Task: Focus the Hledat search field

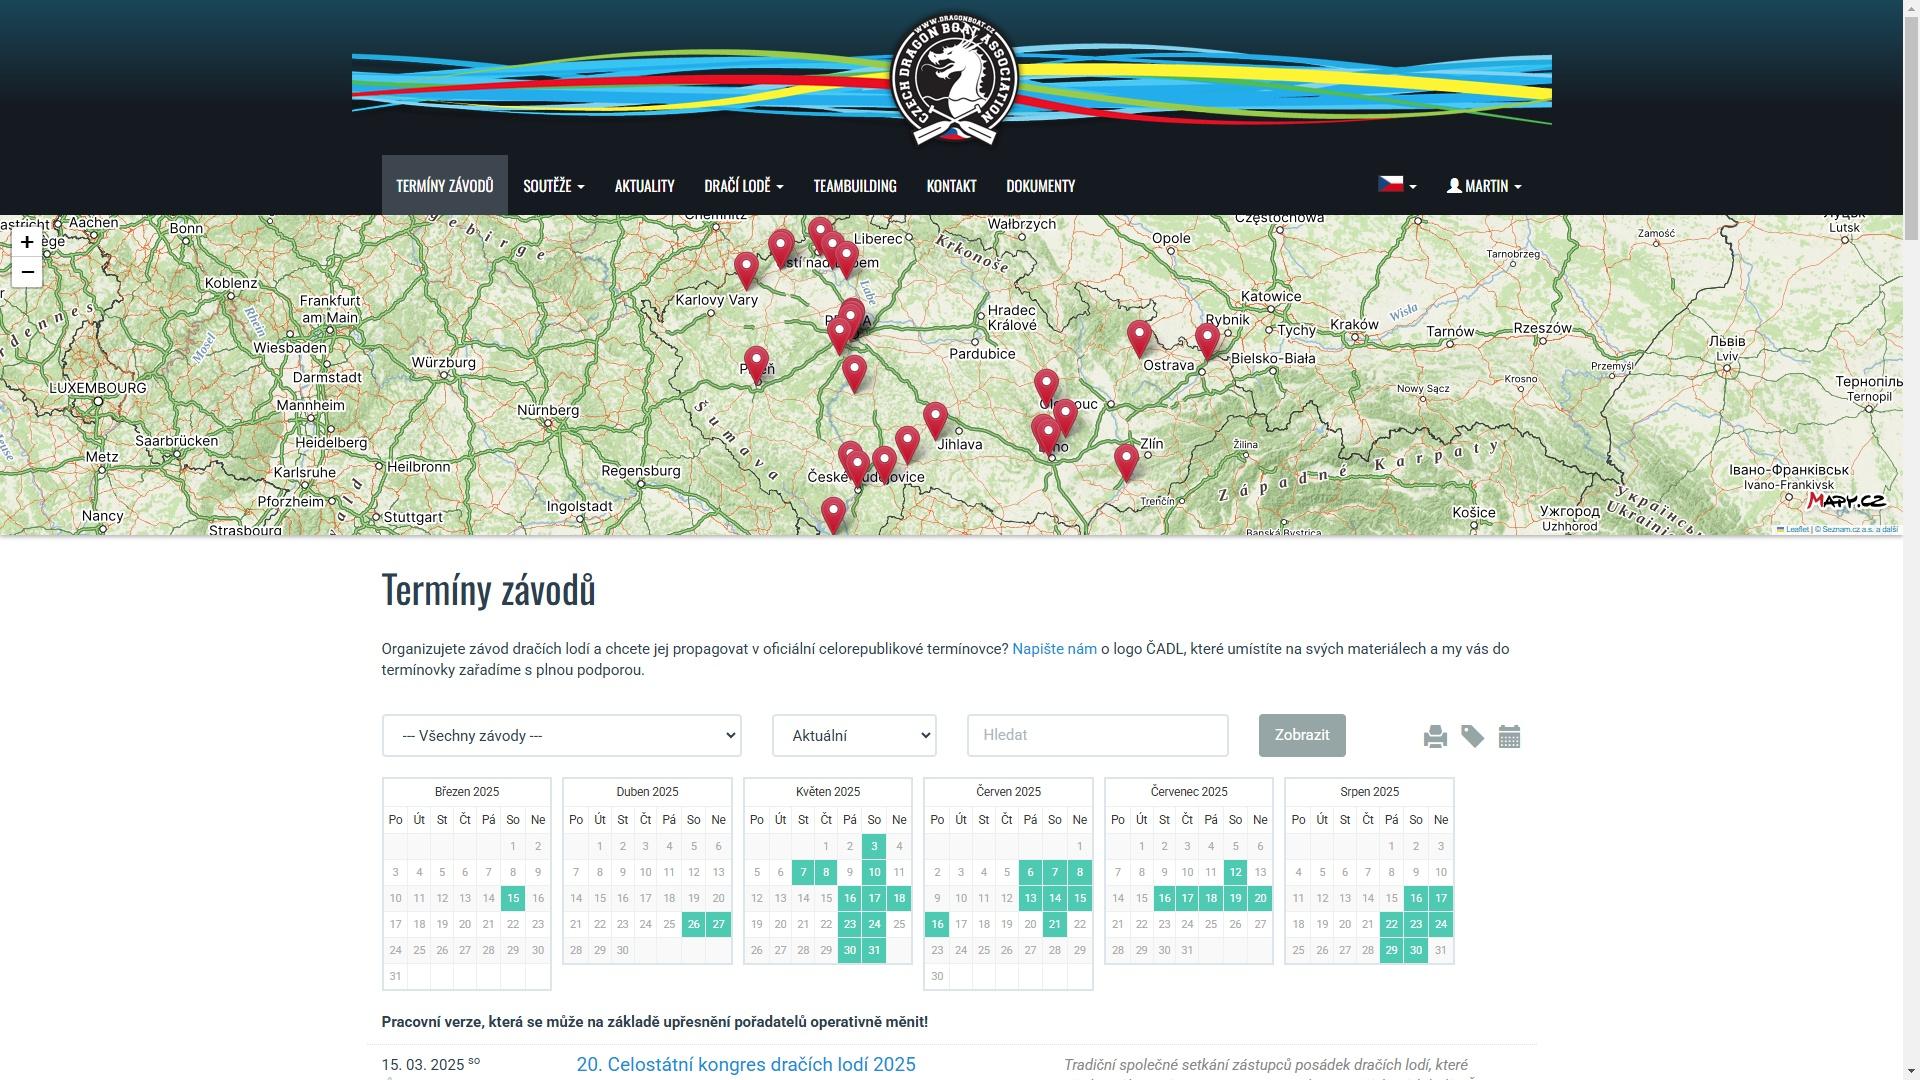Action: click(x=1097, y=735)
